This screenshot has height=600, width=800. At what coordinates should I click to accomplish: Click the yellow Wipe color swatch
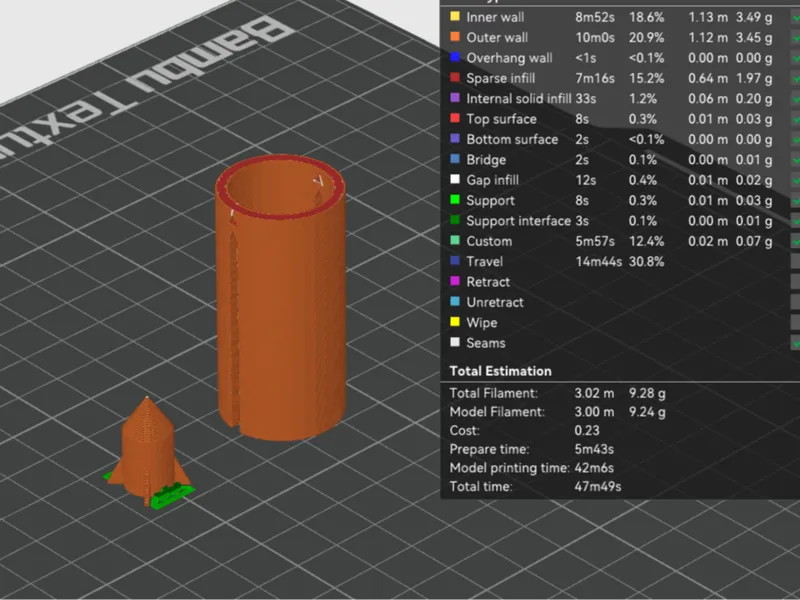tap(455, 322)
